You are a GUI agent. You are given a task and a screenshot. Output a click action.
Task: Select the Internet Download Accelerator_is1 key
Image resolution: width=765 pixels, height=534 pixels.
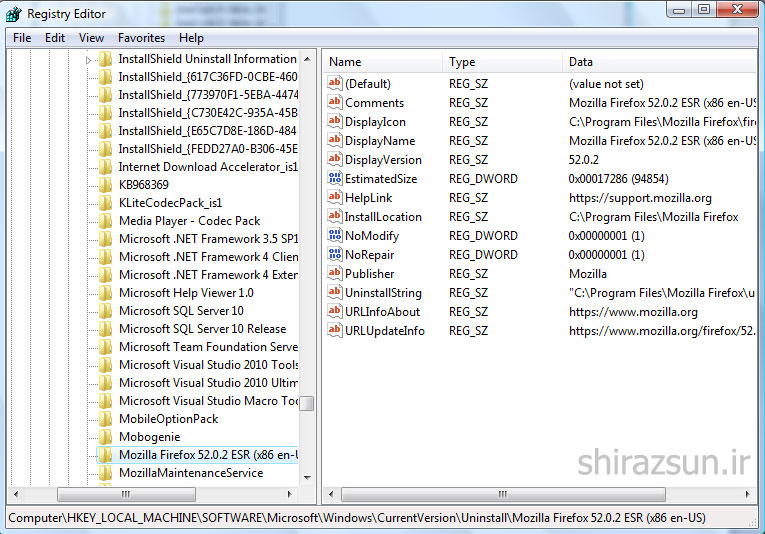(208, 167)
